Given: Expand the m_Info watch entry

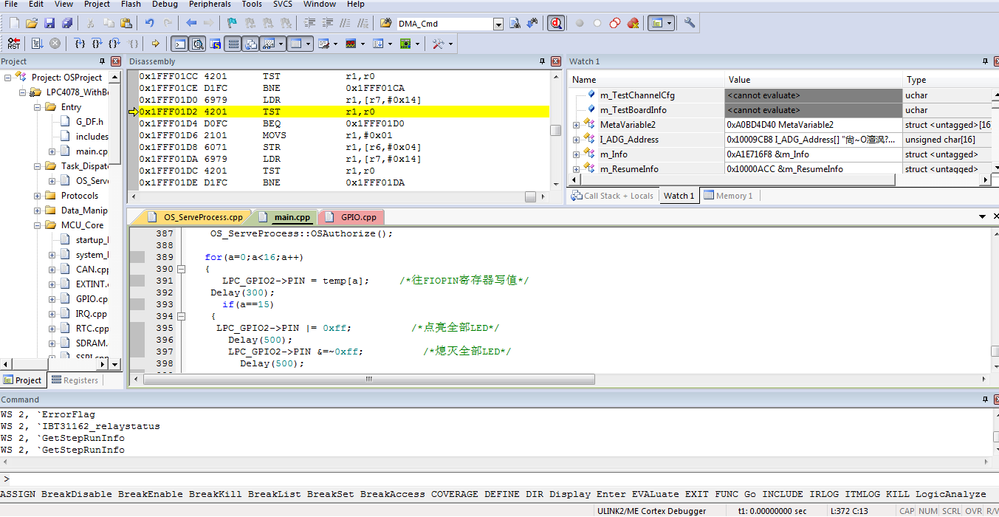Looking at the screenshot, I should 576,154.
